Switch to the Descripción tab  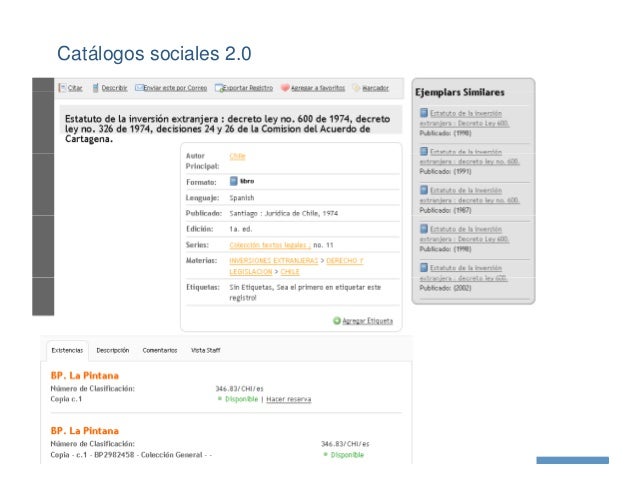click(x=113, y=350)
